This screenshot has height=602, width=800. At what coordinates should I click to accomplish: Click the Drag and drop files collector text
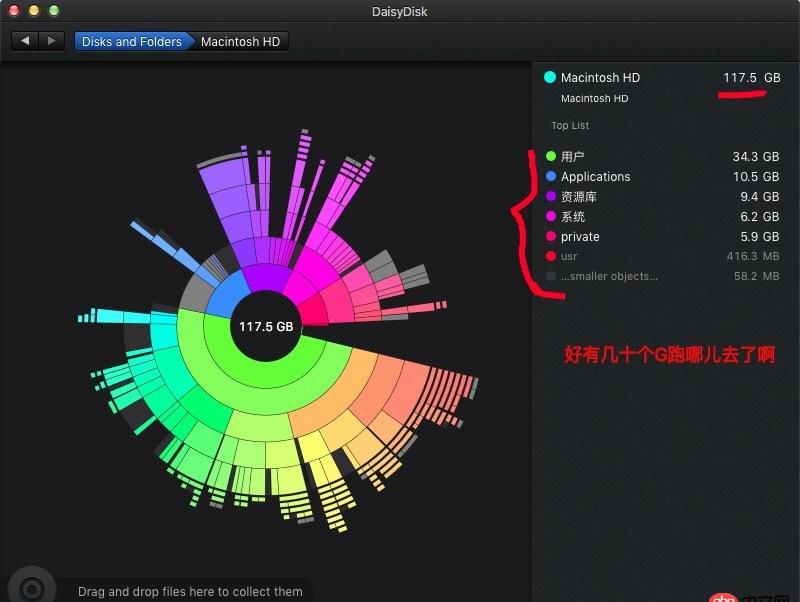190,591
